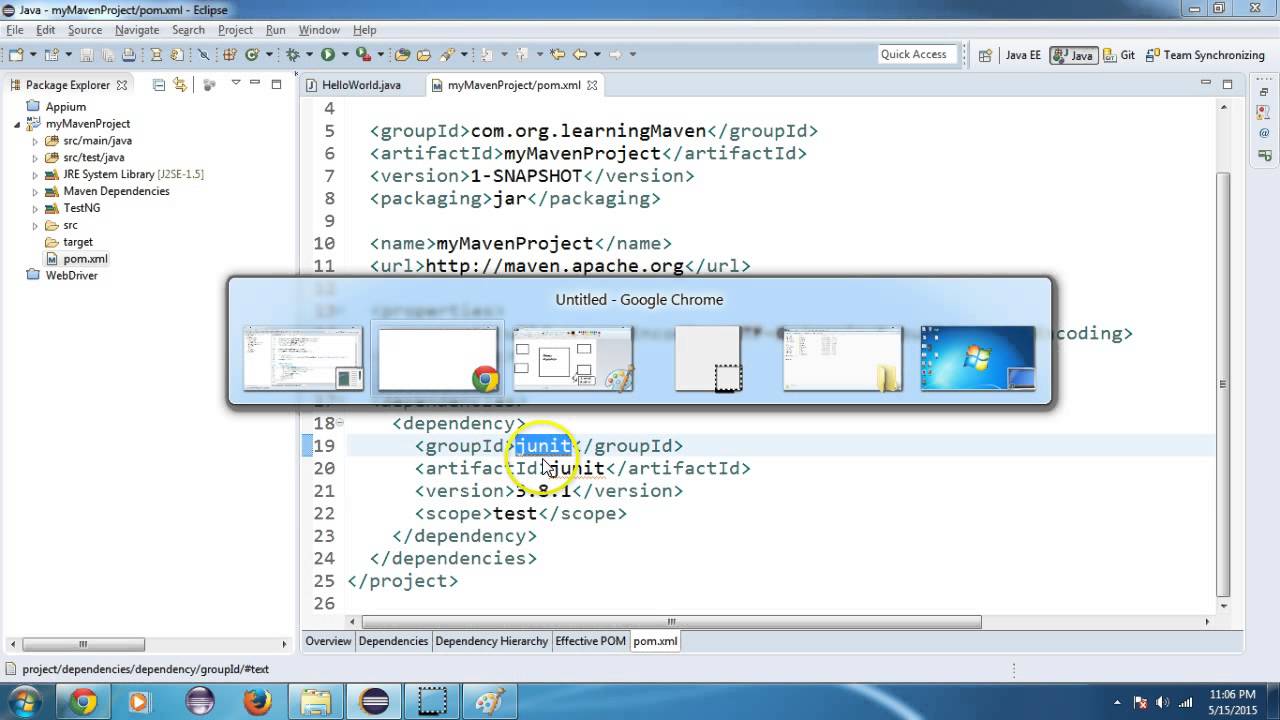Click the Save toolbar icon
This screenshot has height=720, width=1280.
[x=87, y=54]
